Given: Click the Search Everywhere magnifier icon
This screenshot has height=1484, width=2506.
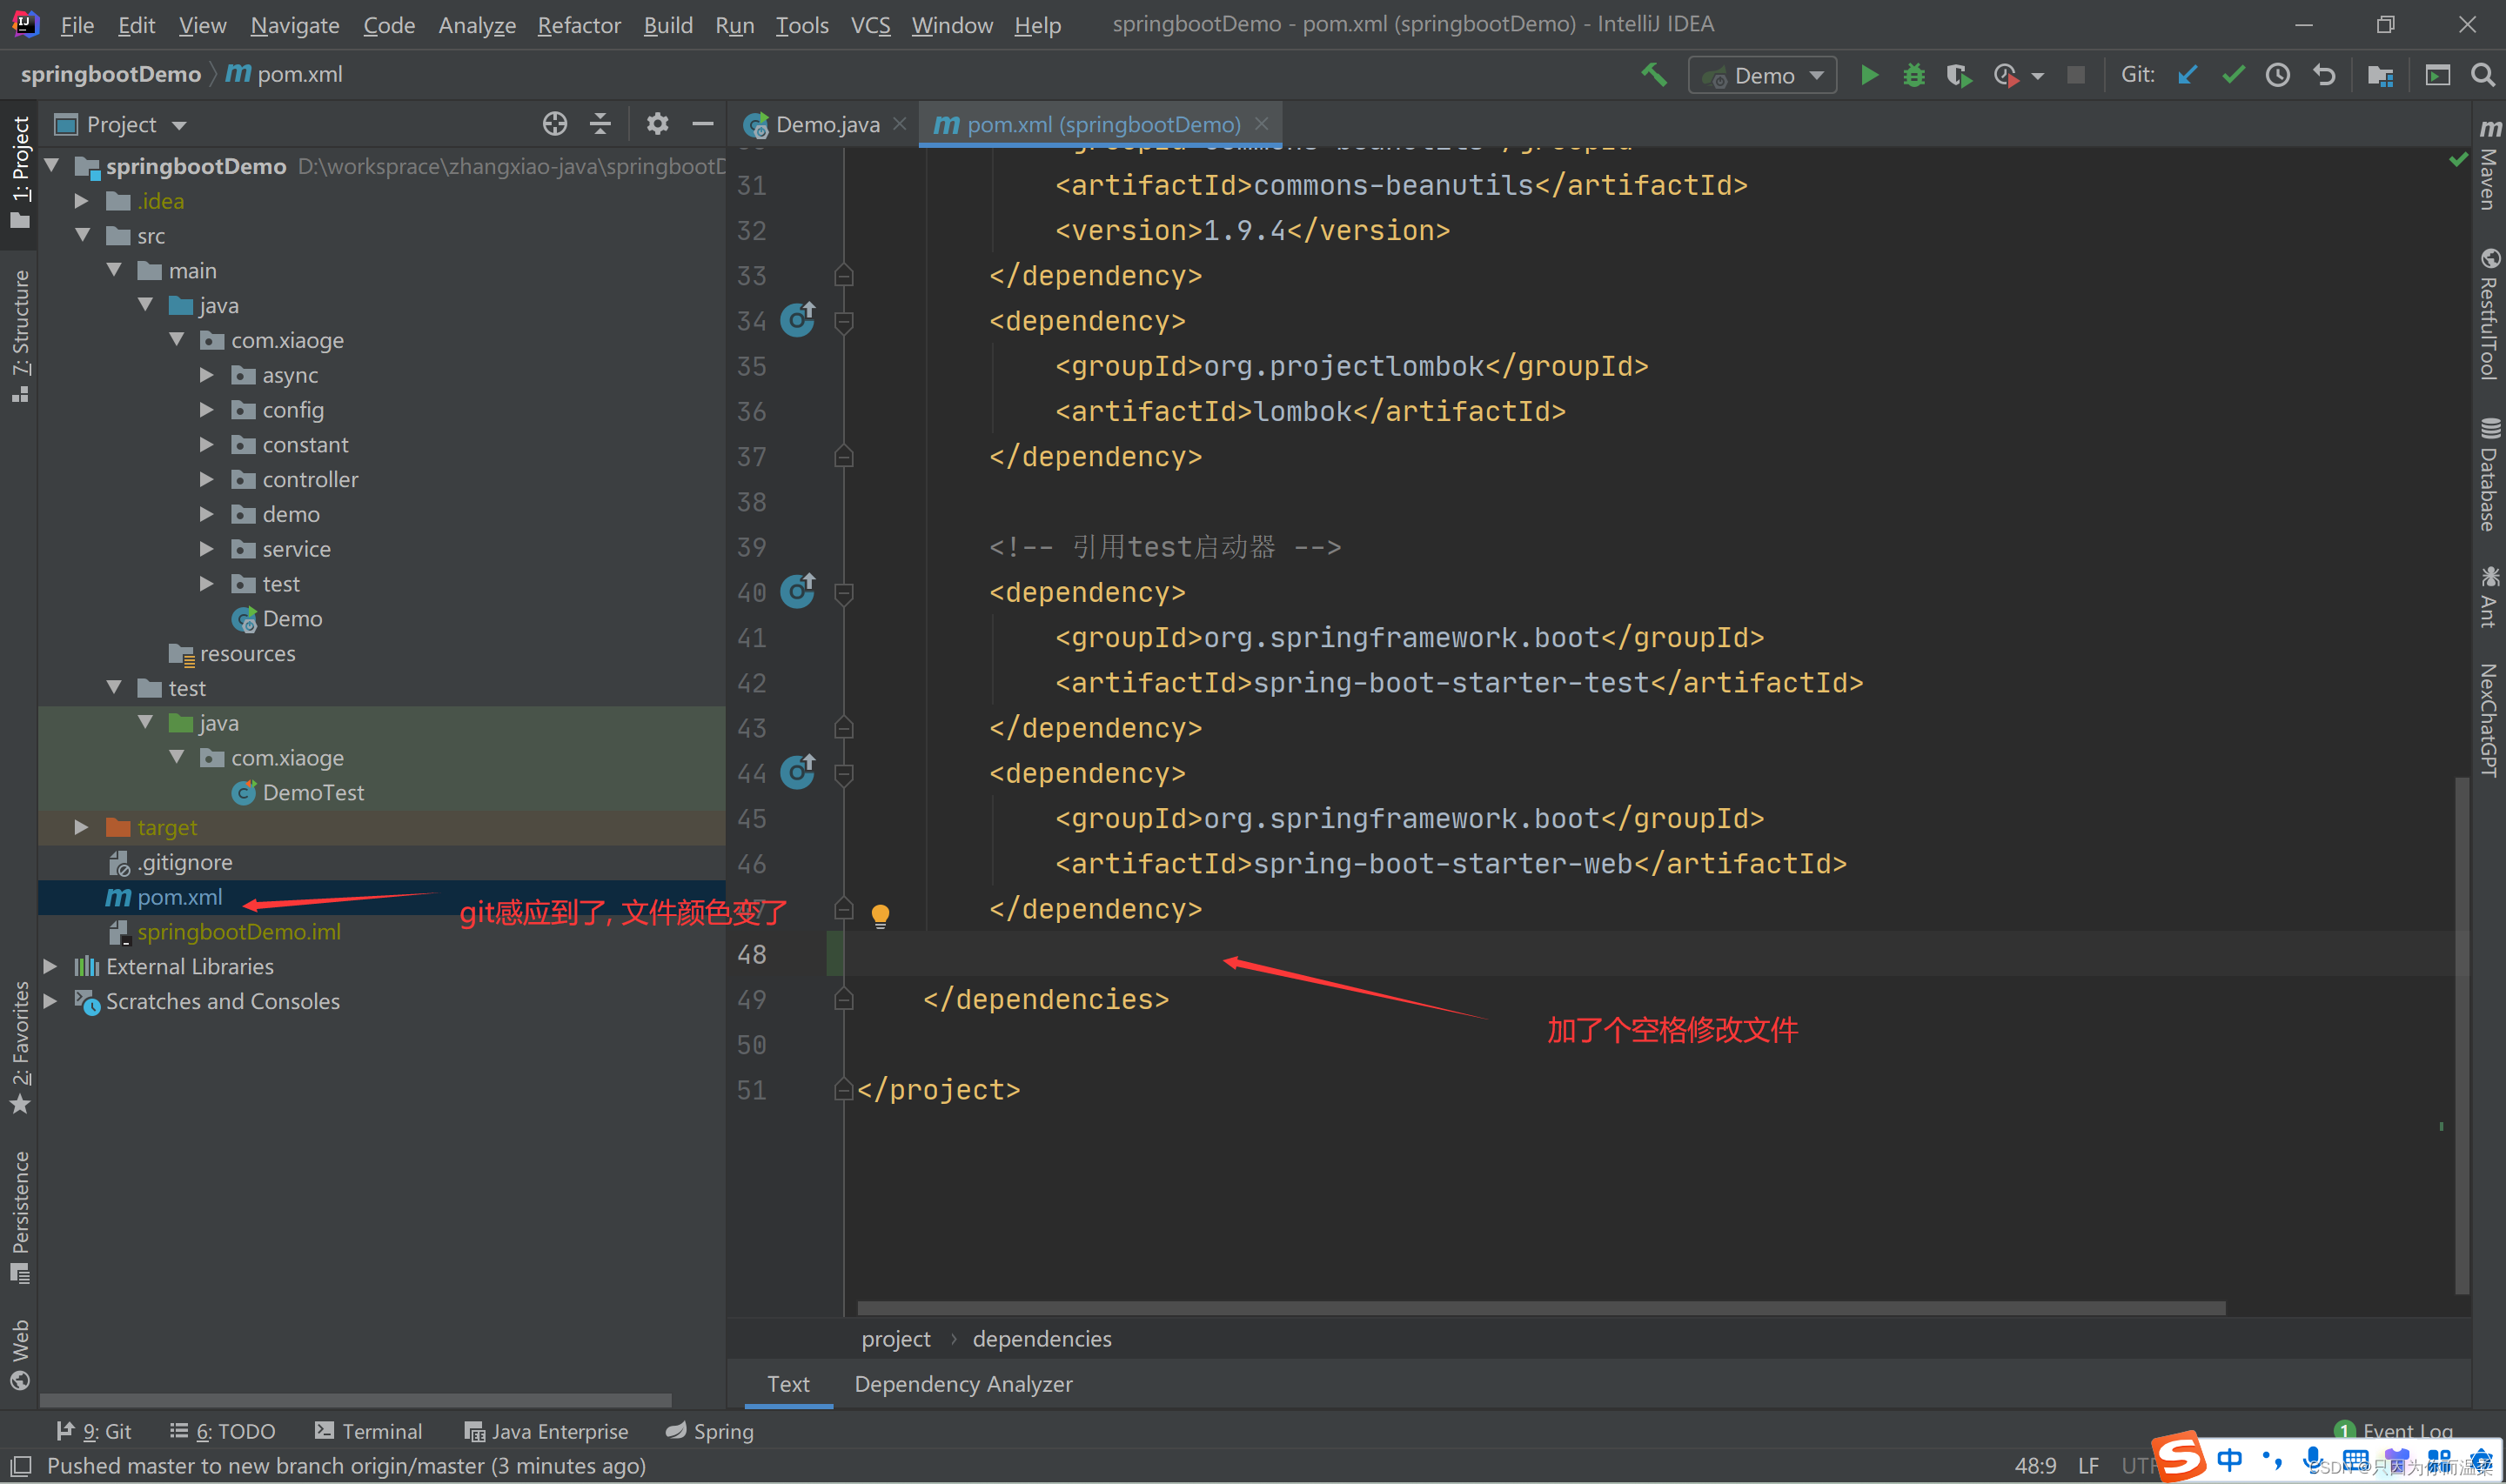Looking at the screenshot, I should 2481,76.
